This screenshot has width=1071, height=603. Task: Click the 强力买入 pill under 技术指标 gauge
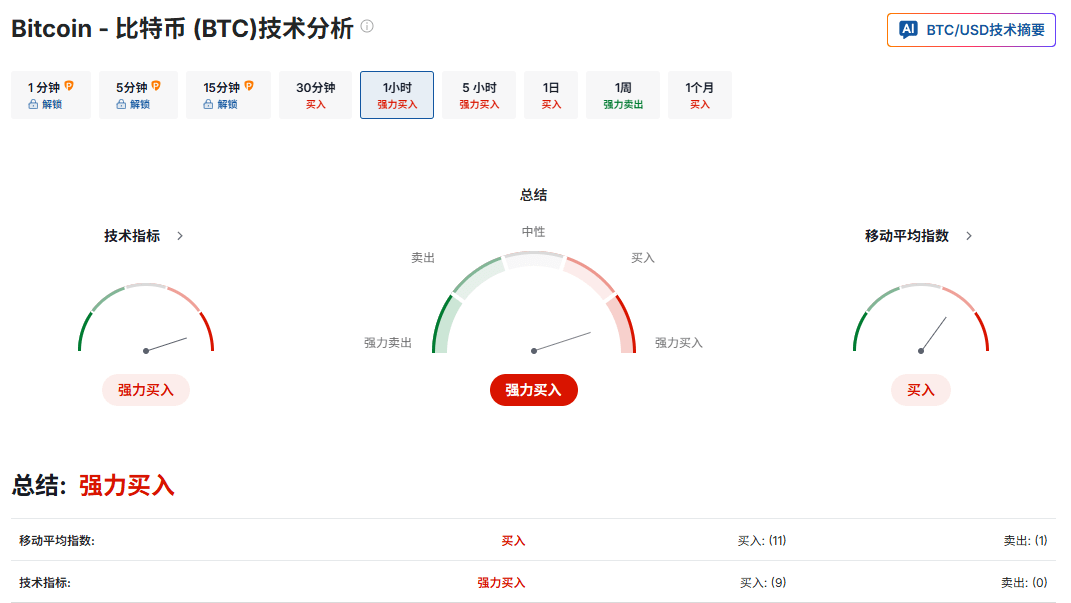(x=145, y=390)
